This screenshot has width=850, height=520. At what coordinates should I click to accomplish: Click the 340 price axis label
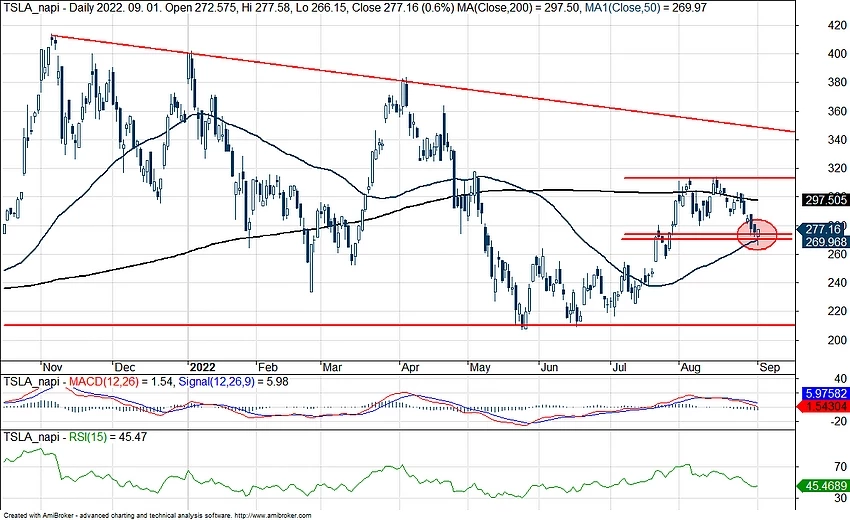click(837, 139)
